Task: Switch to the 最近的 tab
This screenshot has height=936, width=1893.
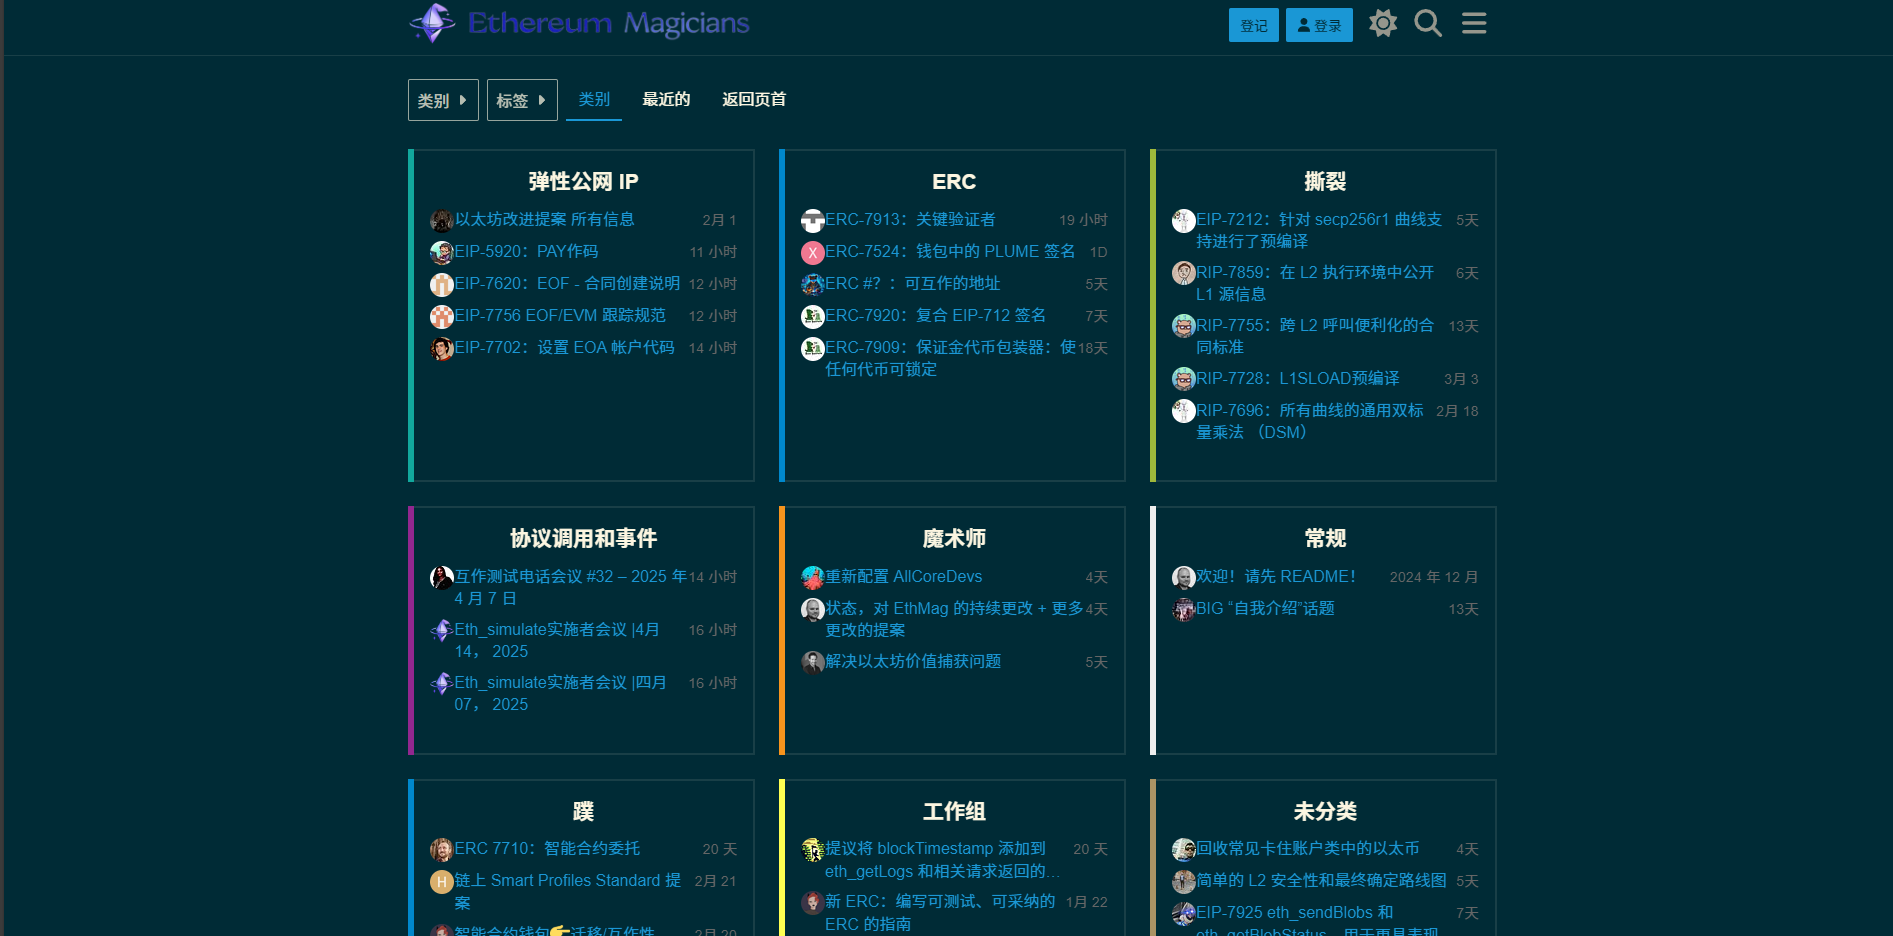Action: tap(666, 99)
